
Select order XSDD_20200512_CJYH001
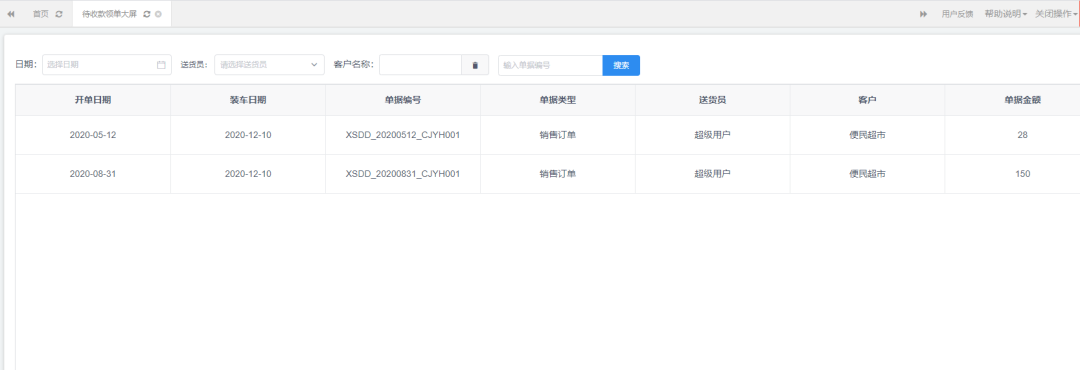pyautogui.click(x=403, y=135)
